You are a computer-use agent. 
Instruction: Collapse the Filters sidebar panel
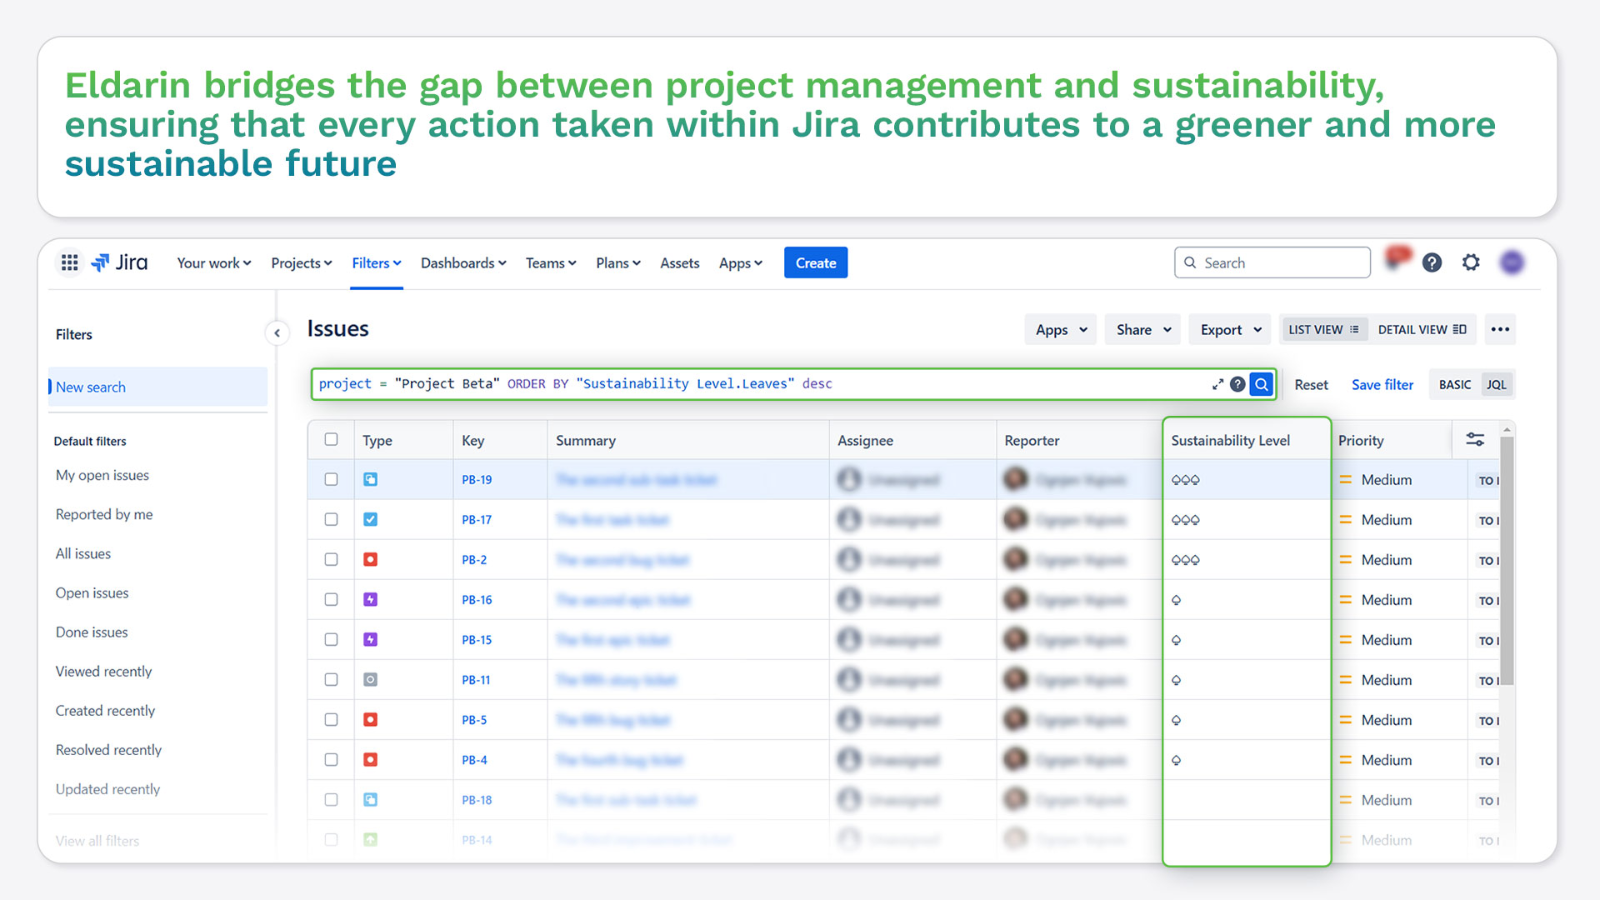(x=277, y=333)
